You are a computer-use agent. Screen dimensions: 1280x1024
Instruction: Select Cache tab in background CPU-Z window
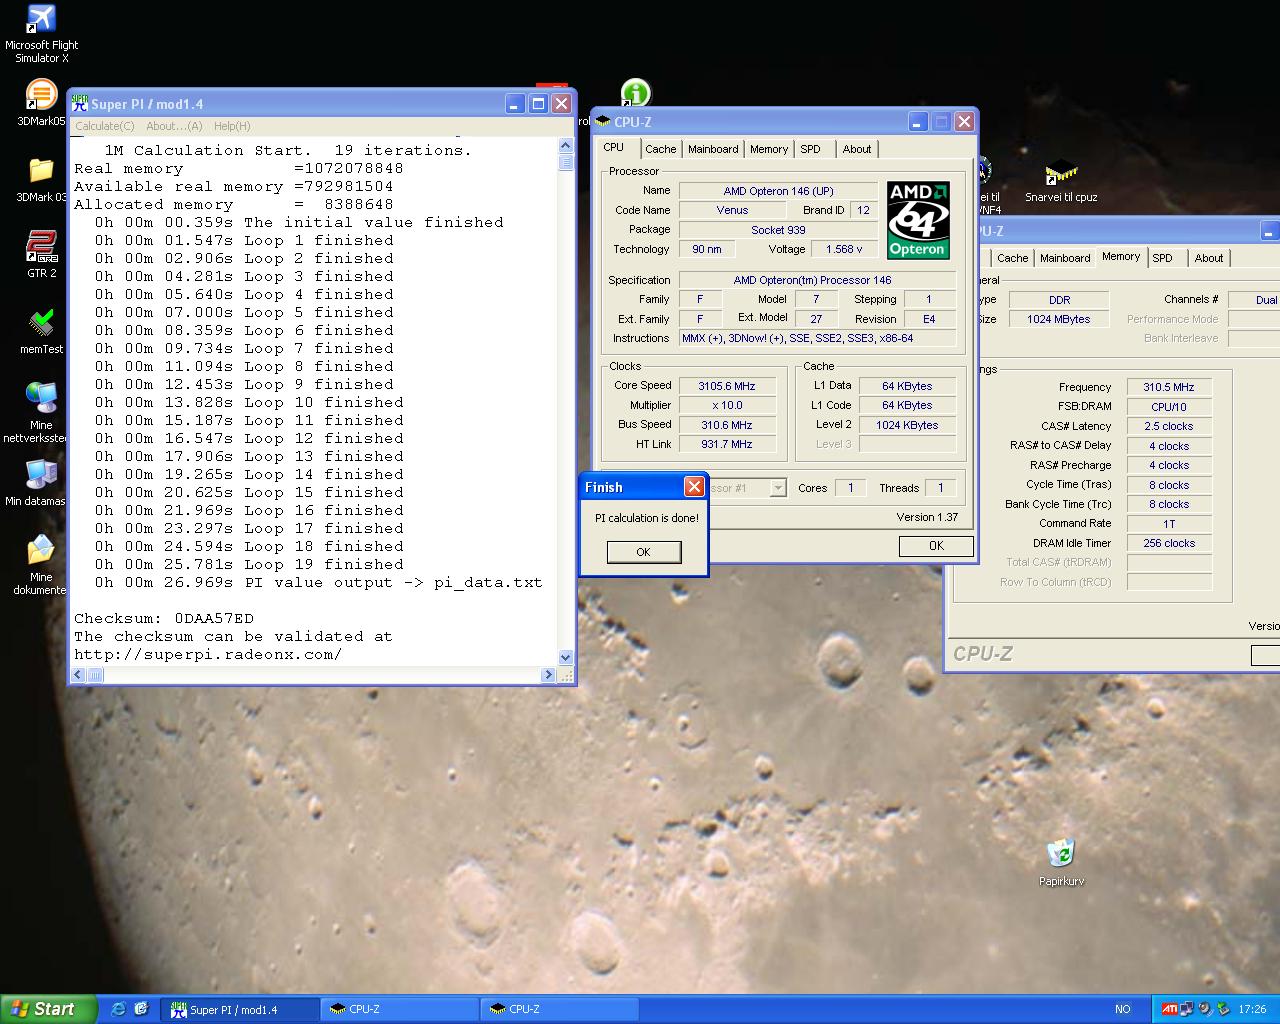click(x=1012, y=258)
